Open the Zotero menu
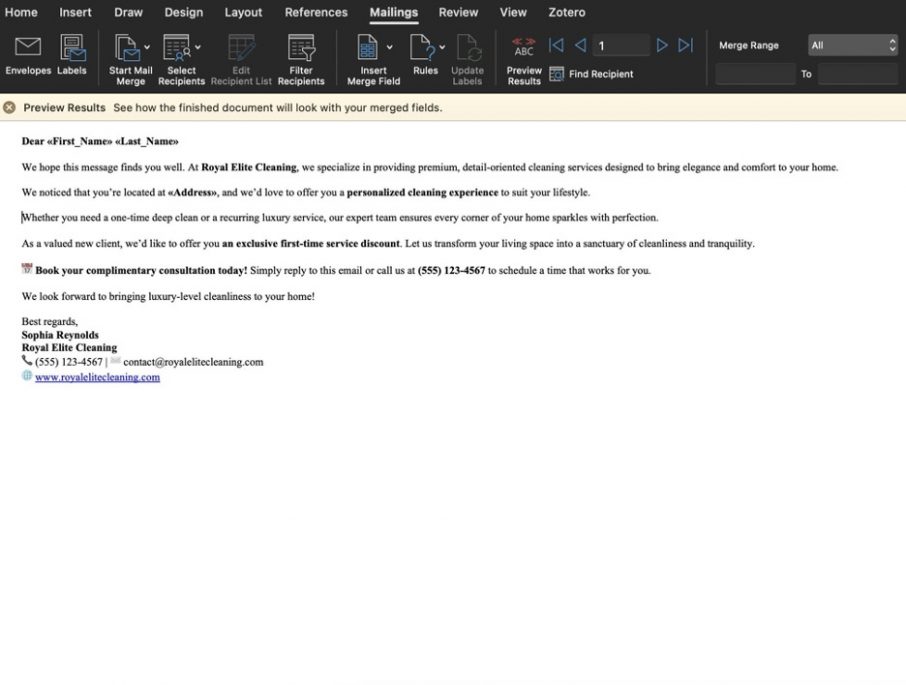 click(x=566, y=12)
